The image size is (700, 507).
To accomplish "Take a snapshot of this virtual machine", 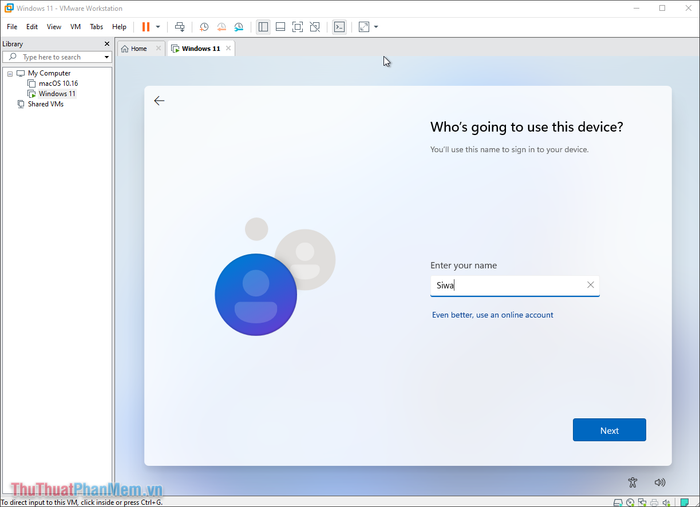I will 204,27.
